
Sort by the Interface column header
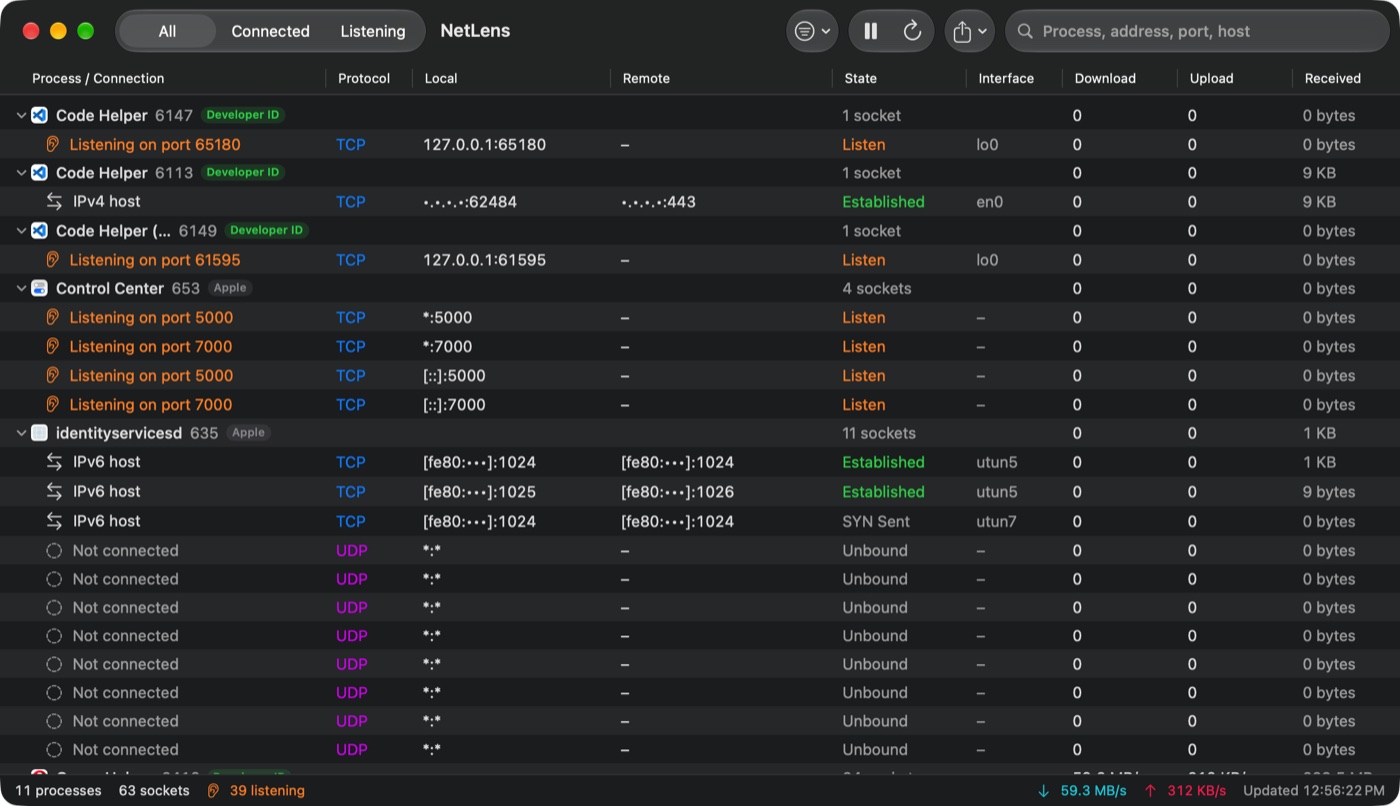[x=1006, y=78]
